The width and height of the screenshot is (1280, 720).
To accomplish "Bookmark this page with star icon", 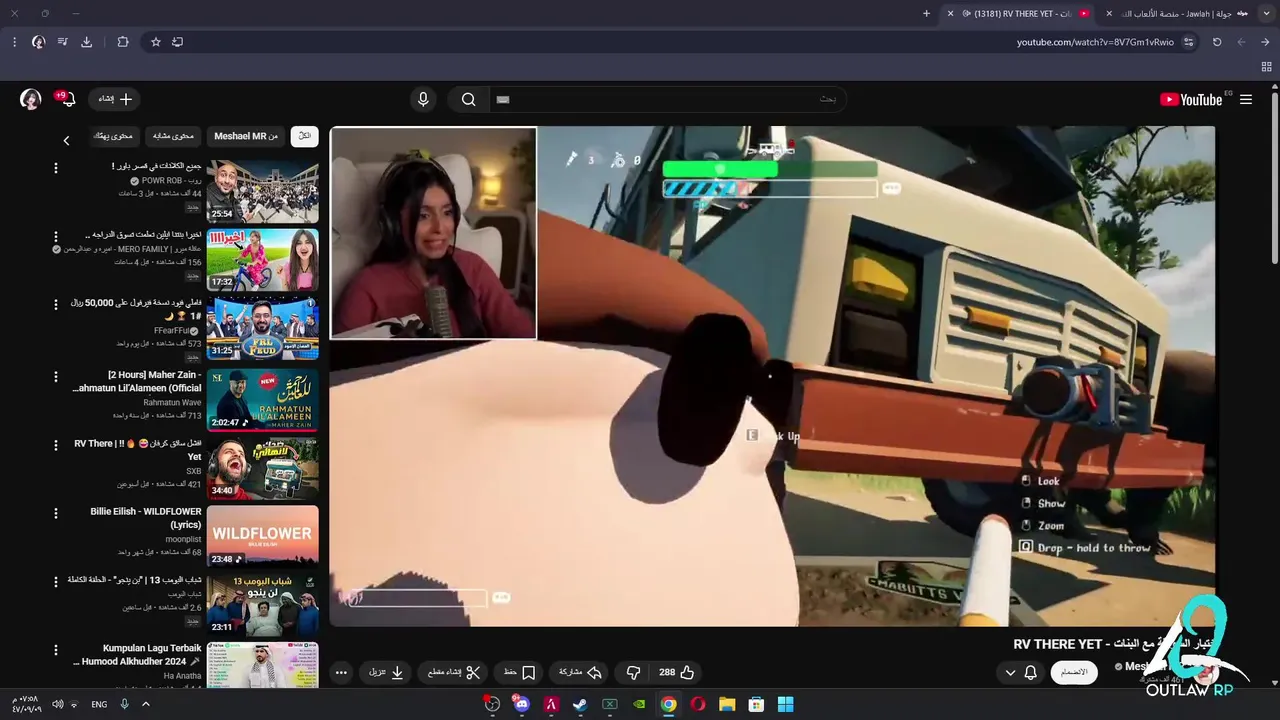I will pyautogui.click(x=156, y=42).
